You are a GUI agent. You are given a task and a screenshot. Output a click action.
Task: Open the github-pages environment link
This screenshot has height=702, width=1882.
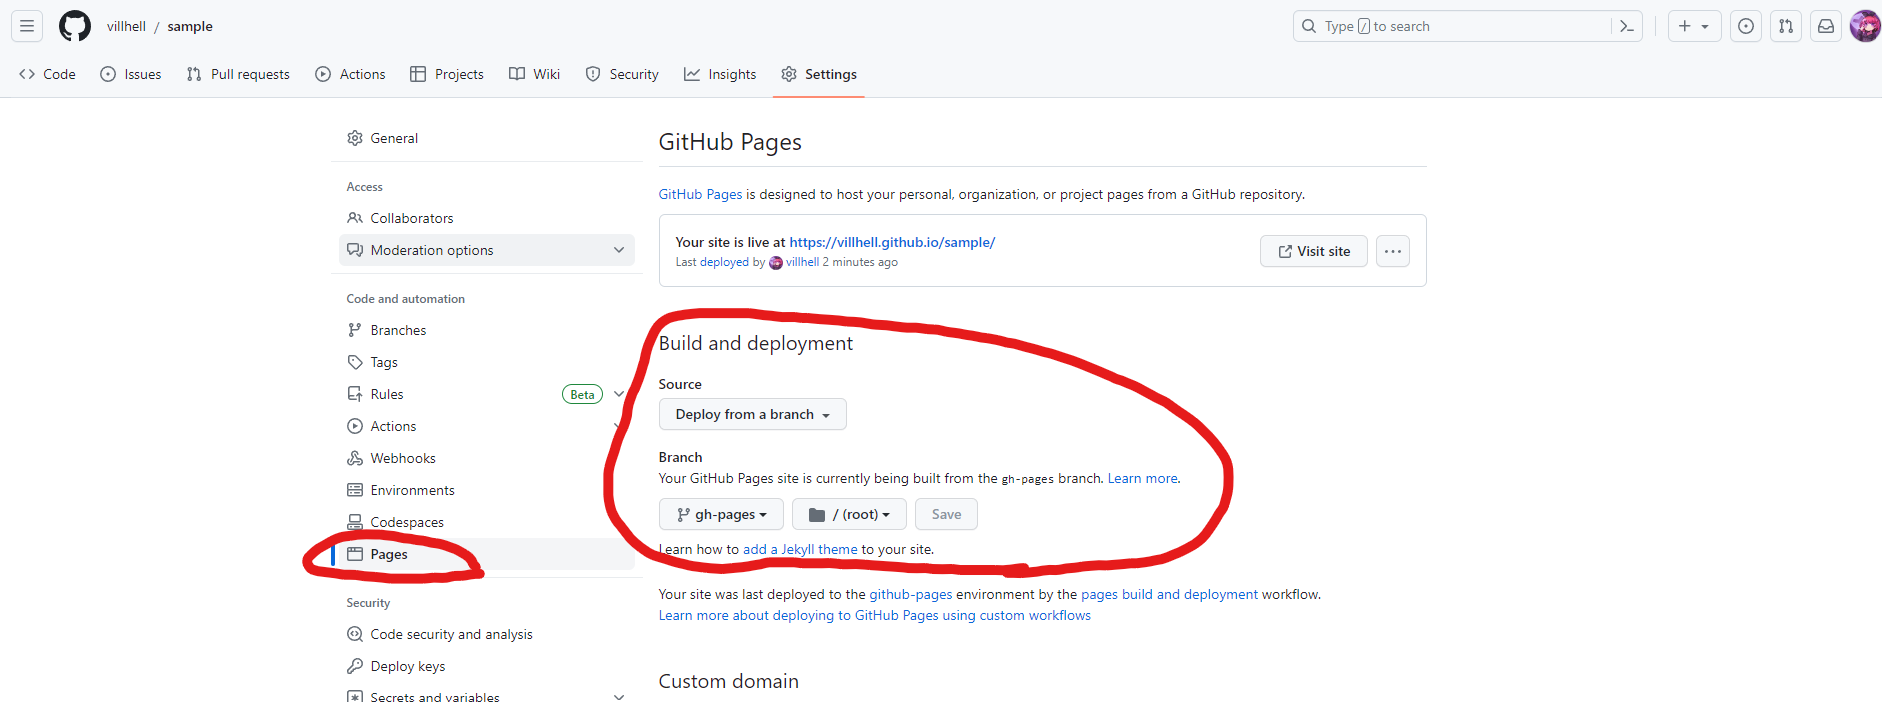coord(911,594)
